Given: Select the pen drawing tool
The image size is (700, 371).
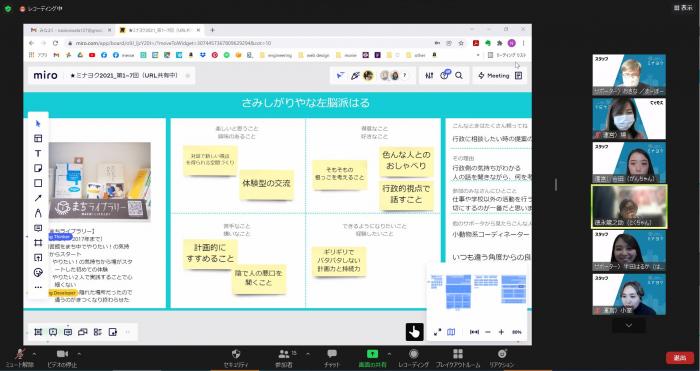Looking at the screenshot, I should click(x=38, y=213).
